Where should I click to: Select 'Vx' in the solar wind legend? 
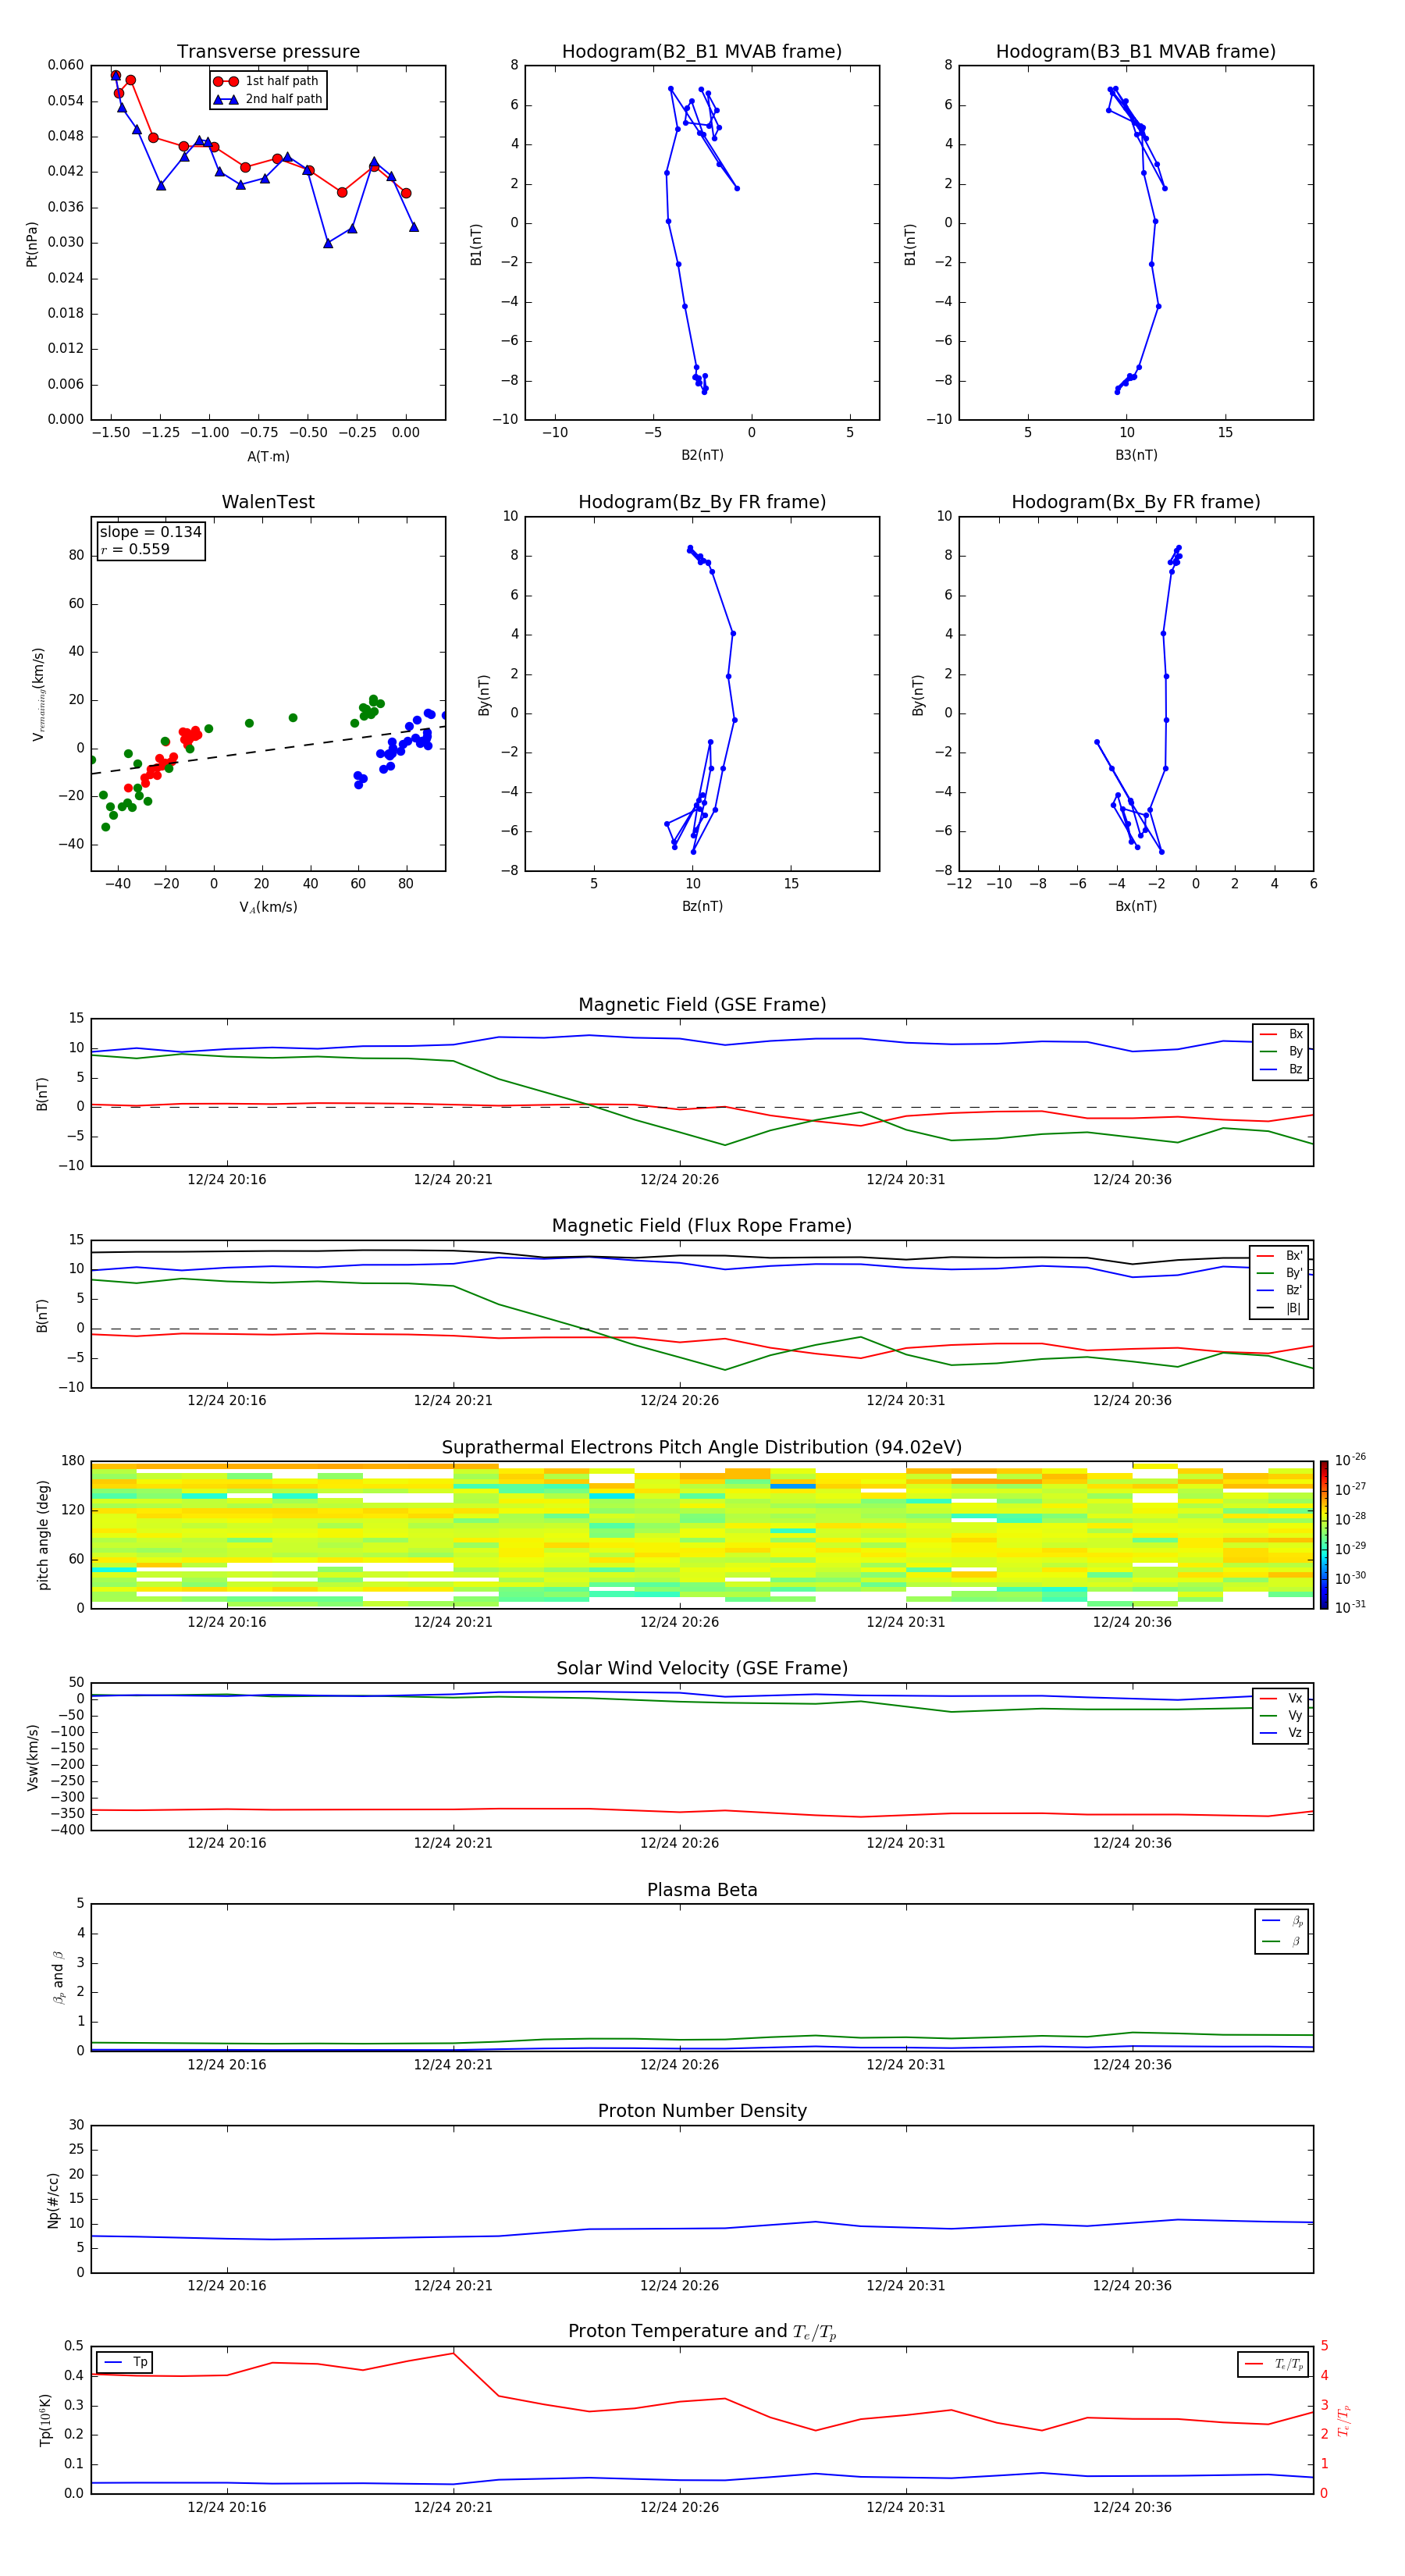pyautogui.click(x=1282, y=1698)
